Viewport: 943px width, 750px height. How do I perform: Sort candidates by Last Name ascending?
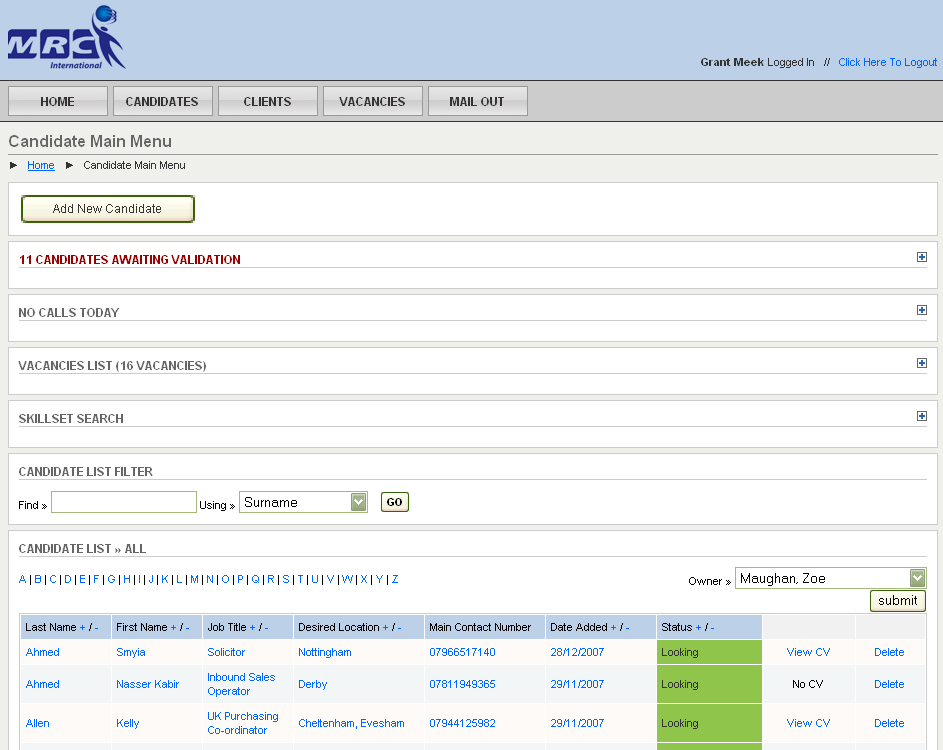click(84, 625)
